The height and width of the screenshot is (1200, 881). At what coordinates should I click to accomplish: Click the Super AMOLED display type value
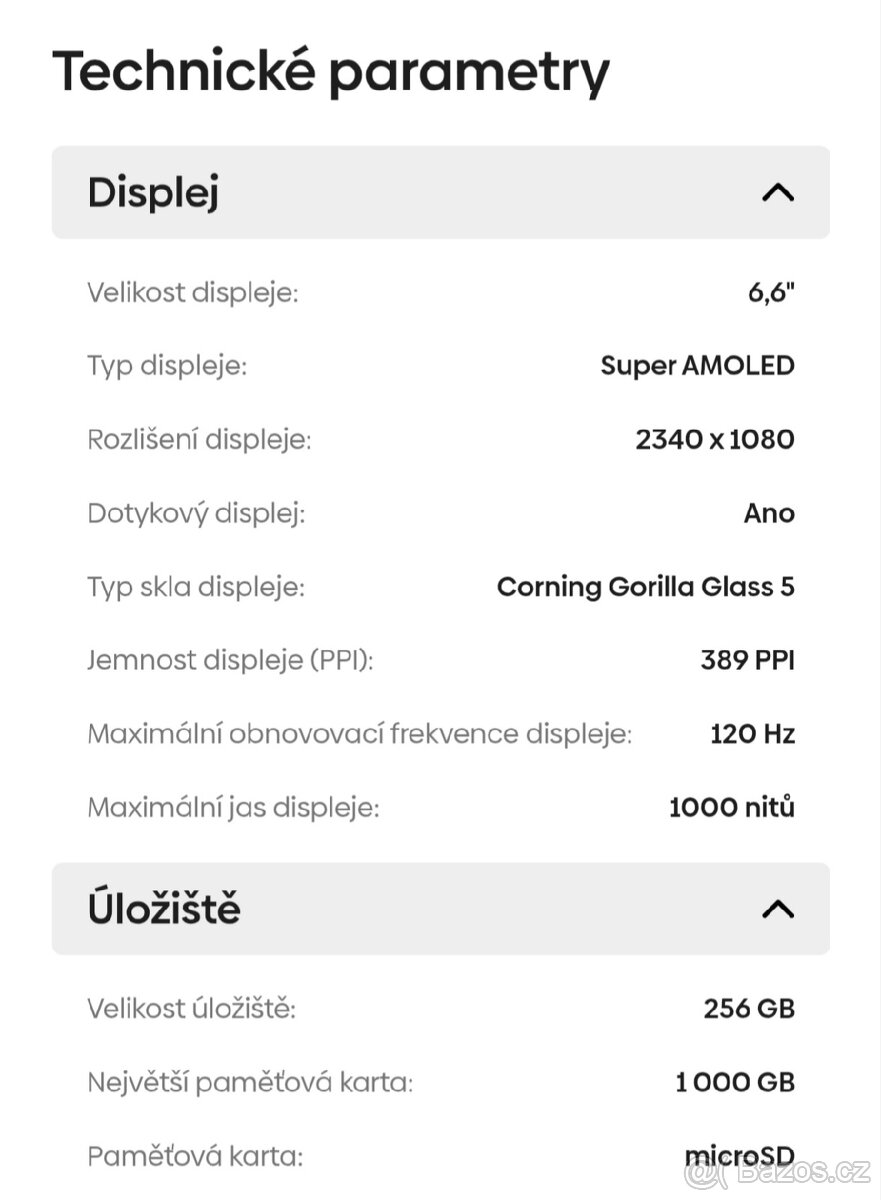click(x=698, y=365)
